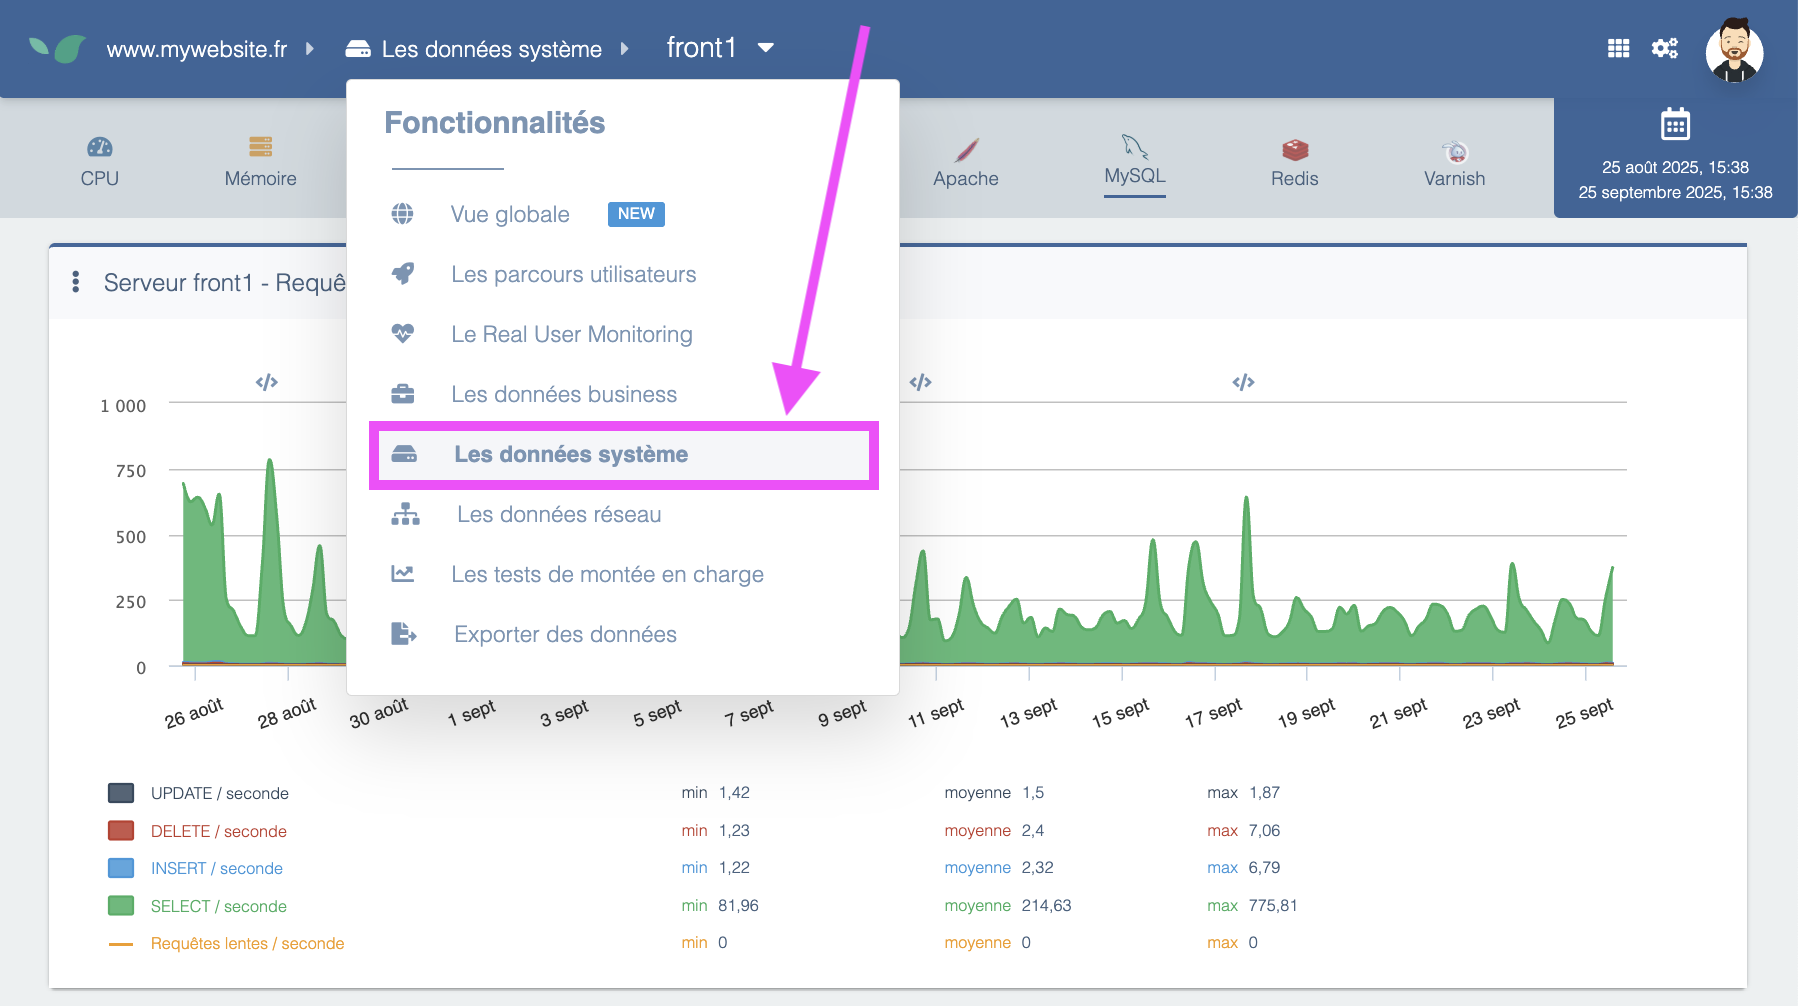Viewport: 1798px width, 1006px height.
Task: Click the code marker above 26 août
Action: point(267,382)
